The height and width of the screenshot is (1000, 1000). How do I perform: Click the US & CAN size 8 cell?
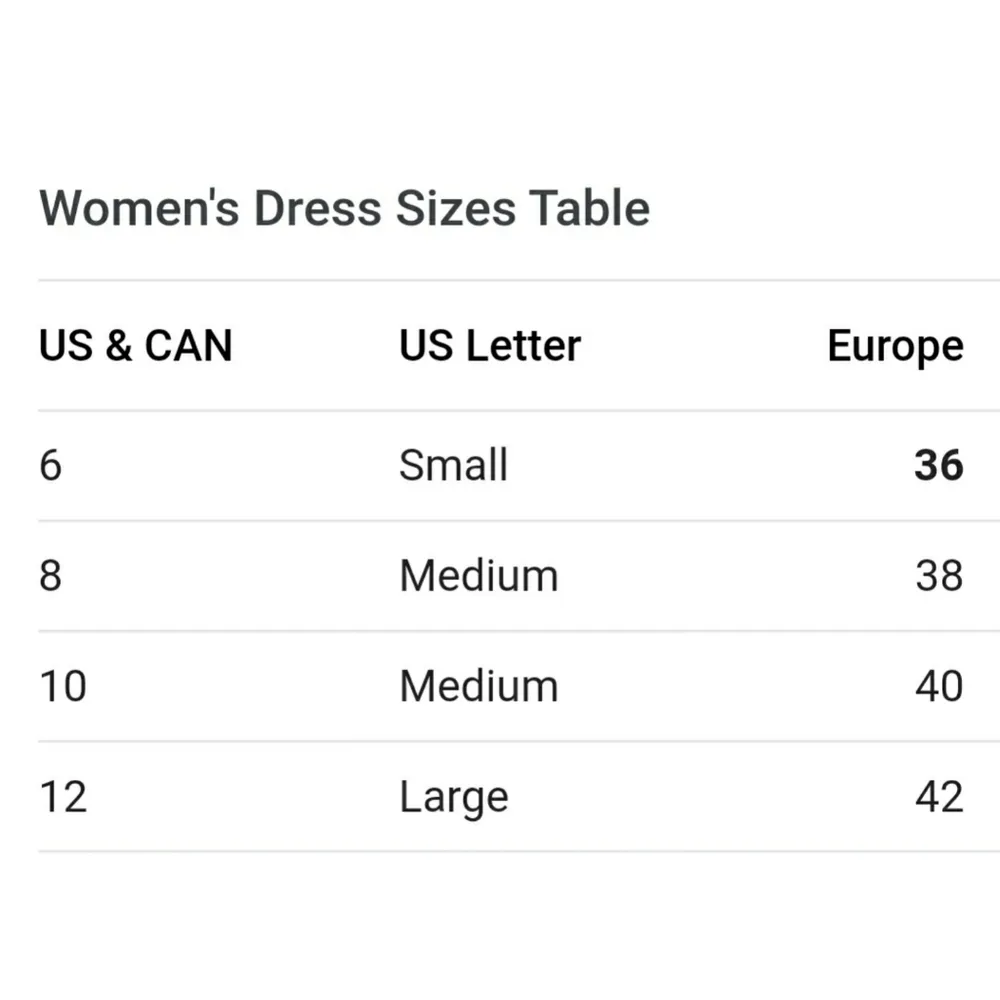[x=50, y=576]
